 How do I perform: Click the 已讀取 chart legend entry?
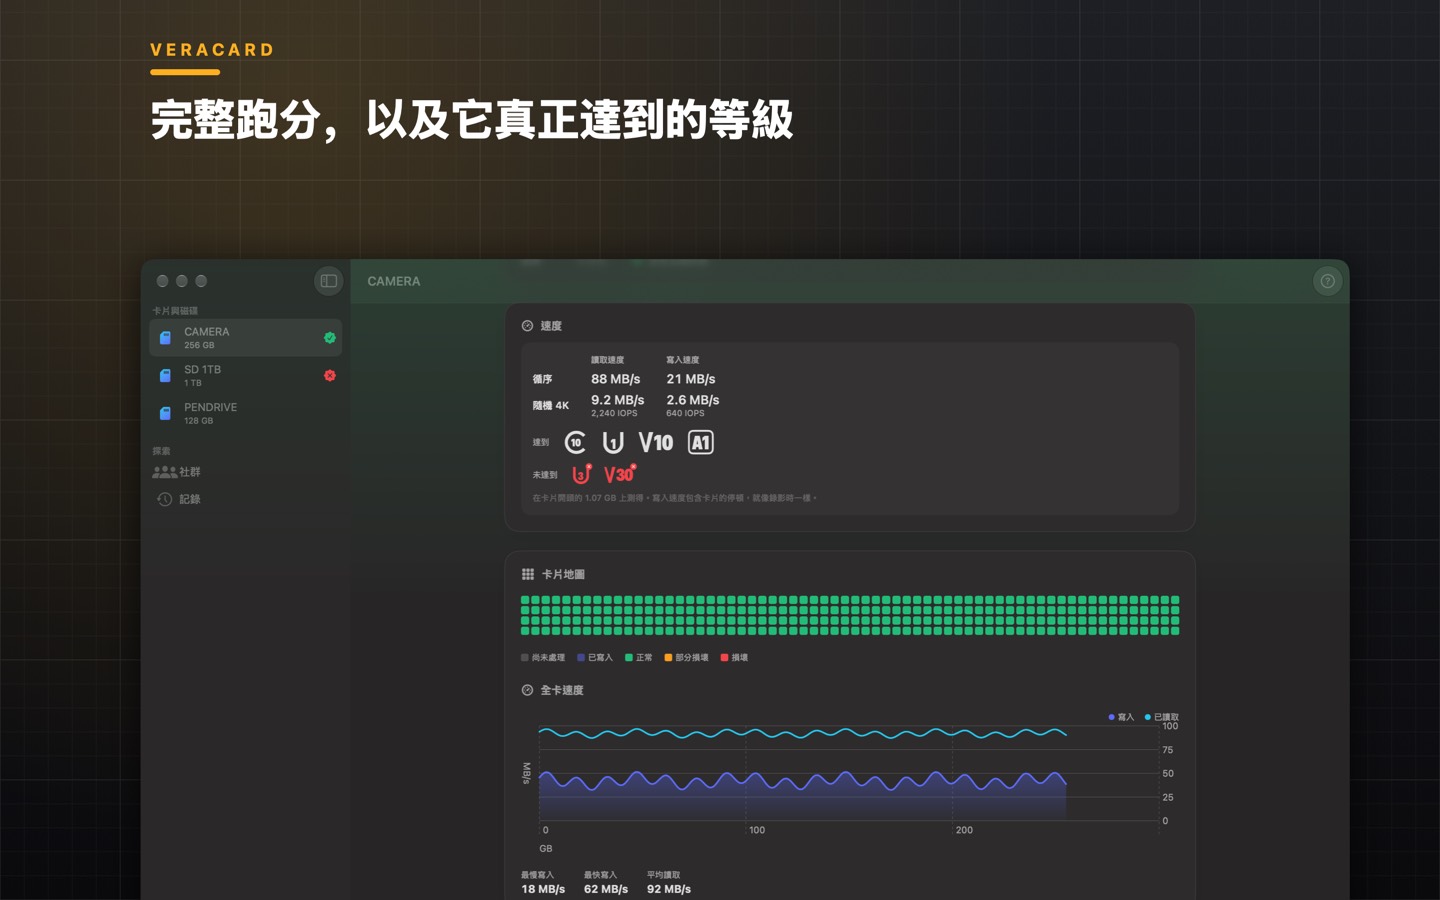(x=1162, y=717)
